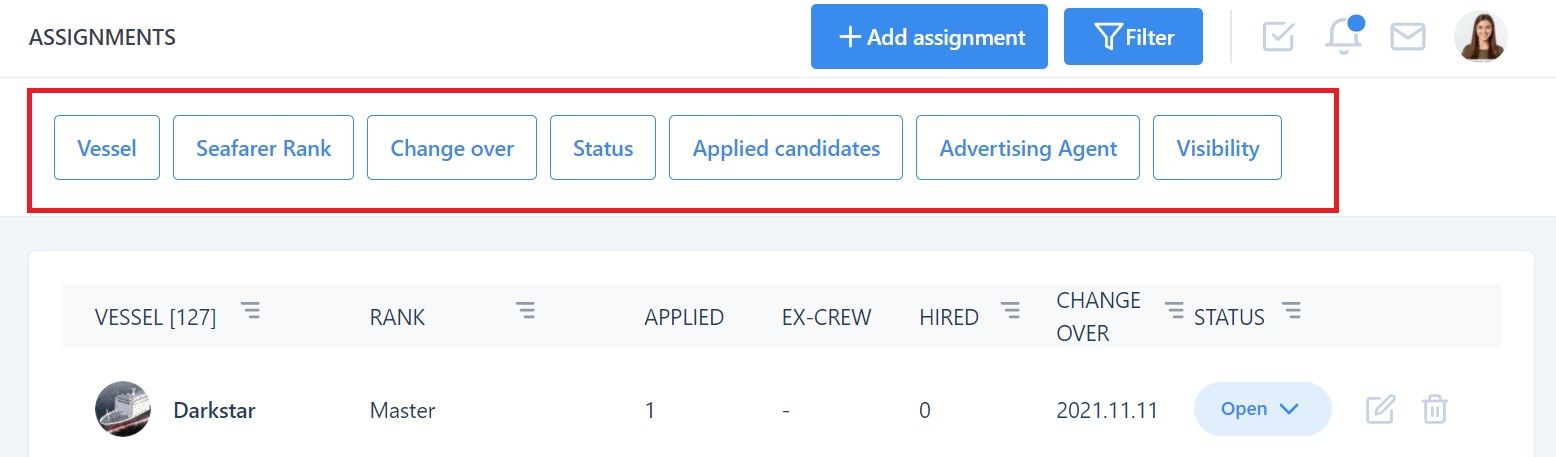Open the notifications bell

point(1344,36)
